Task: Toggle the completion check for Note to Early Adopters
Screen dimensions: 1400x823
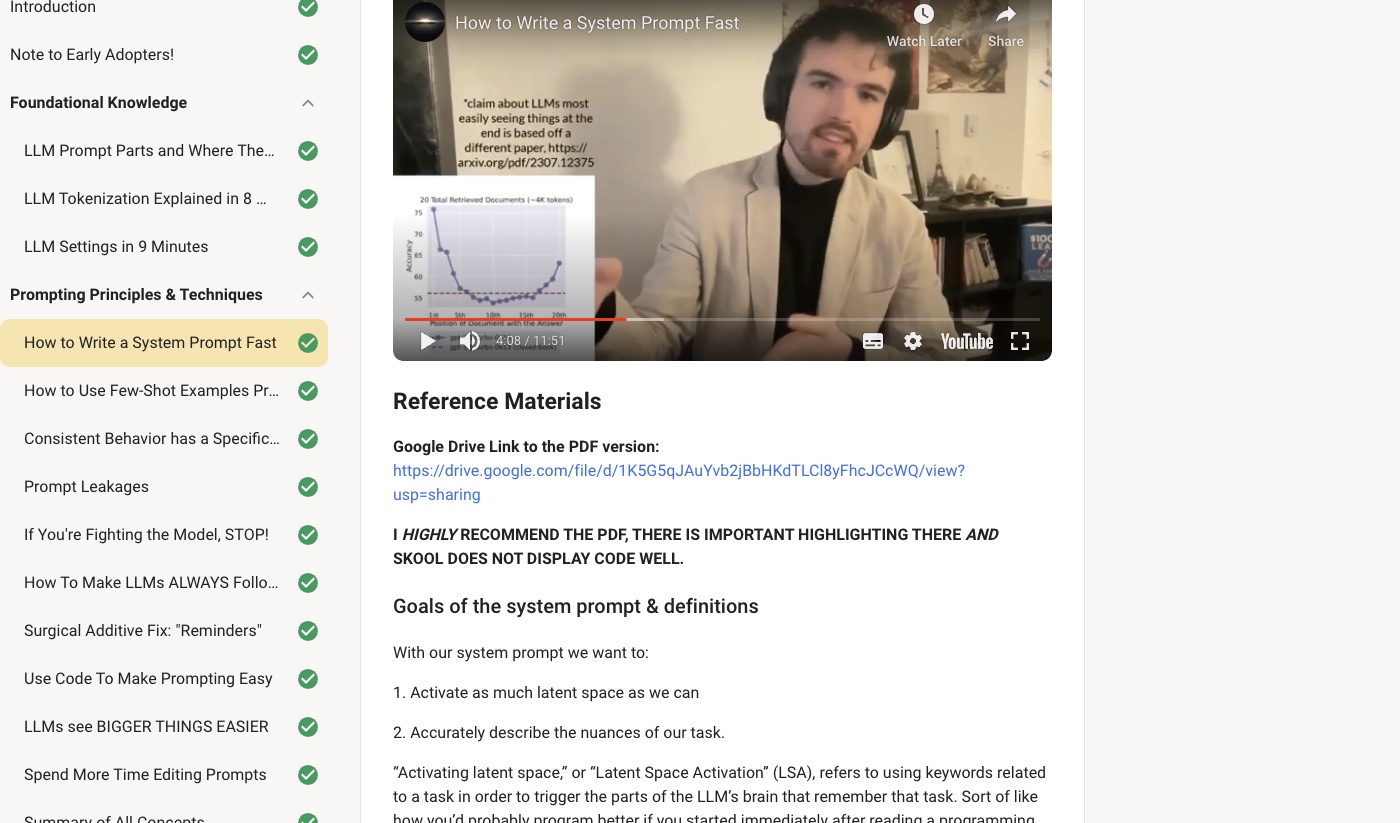Action: [x=308, y=55]
